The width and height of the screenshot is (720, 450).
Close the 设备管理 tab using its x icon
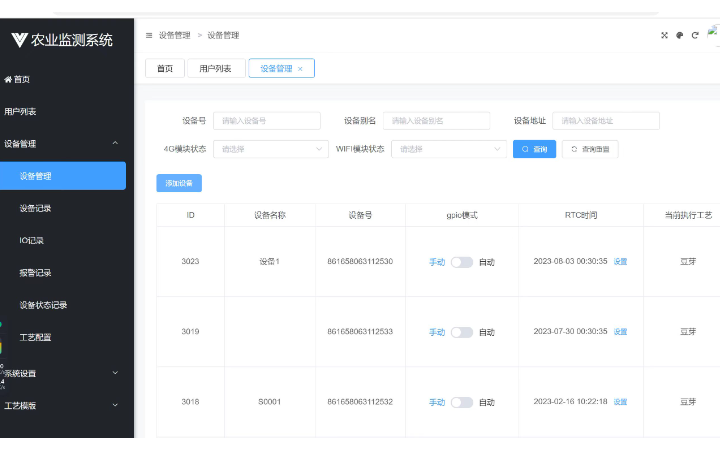[x=300, y=69]
